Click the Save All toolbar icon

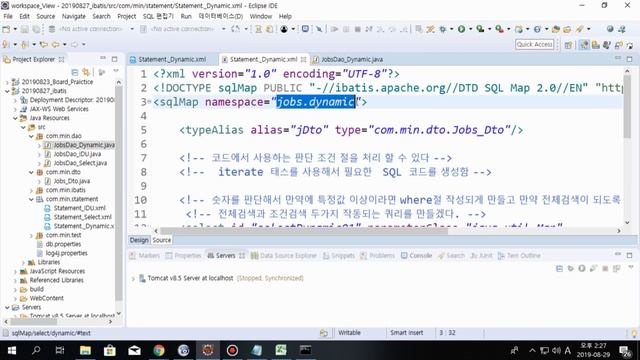tap(36, 29)
